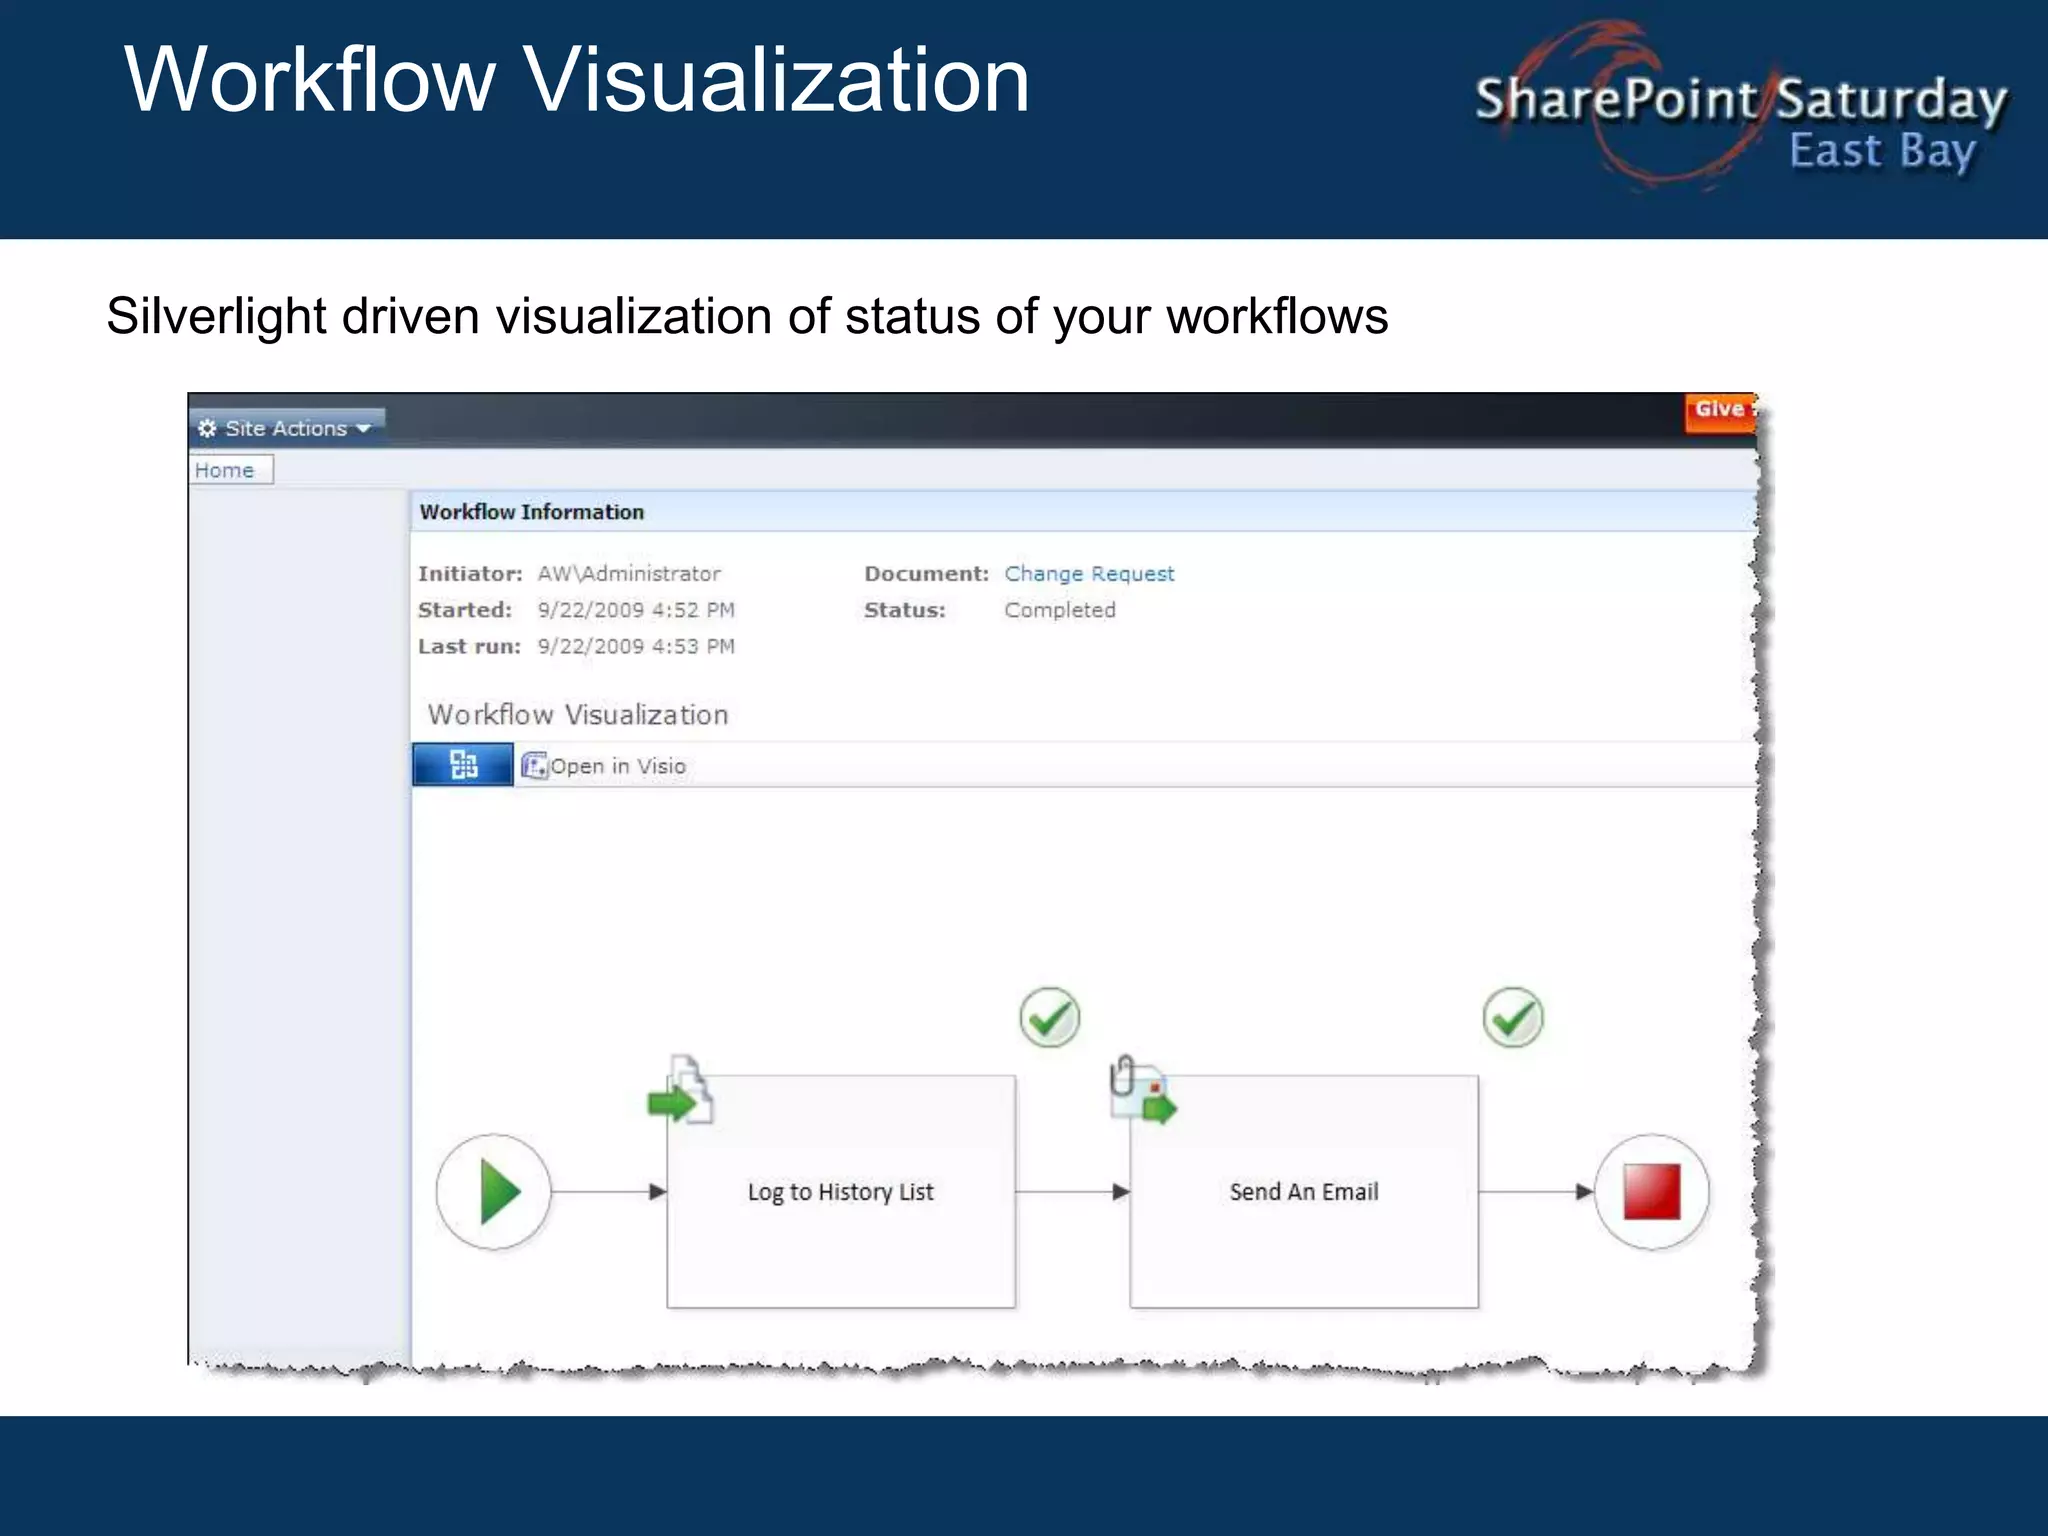Click the Log to History document-arrow icon
The height and width of the screenshot is (1536, 2048).
[682, 1092]
